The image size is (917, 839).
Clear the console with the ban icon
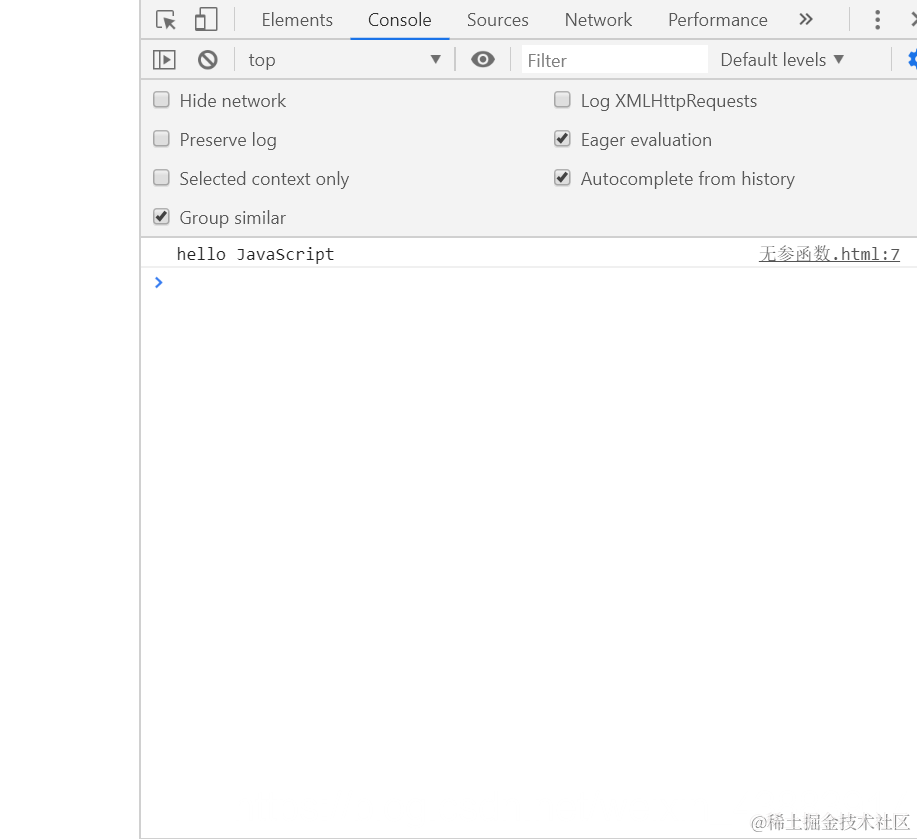(208, 60)
